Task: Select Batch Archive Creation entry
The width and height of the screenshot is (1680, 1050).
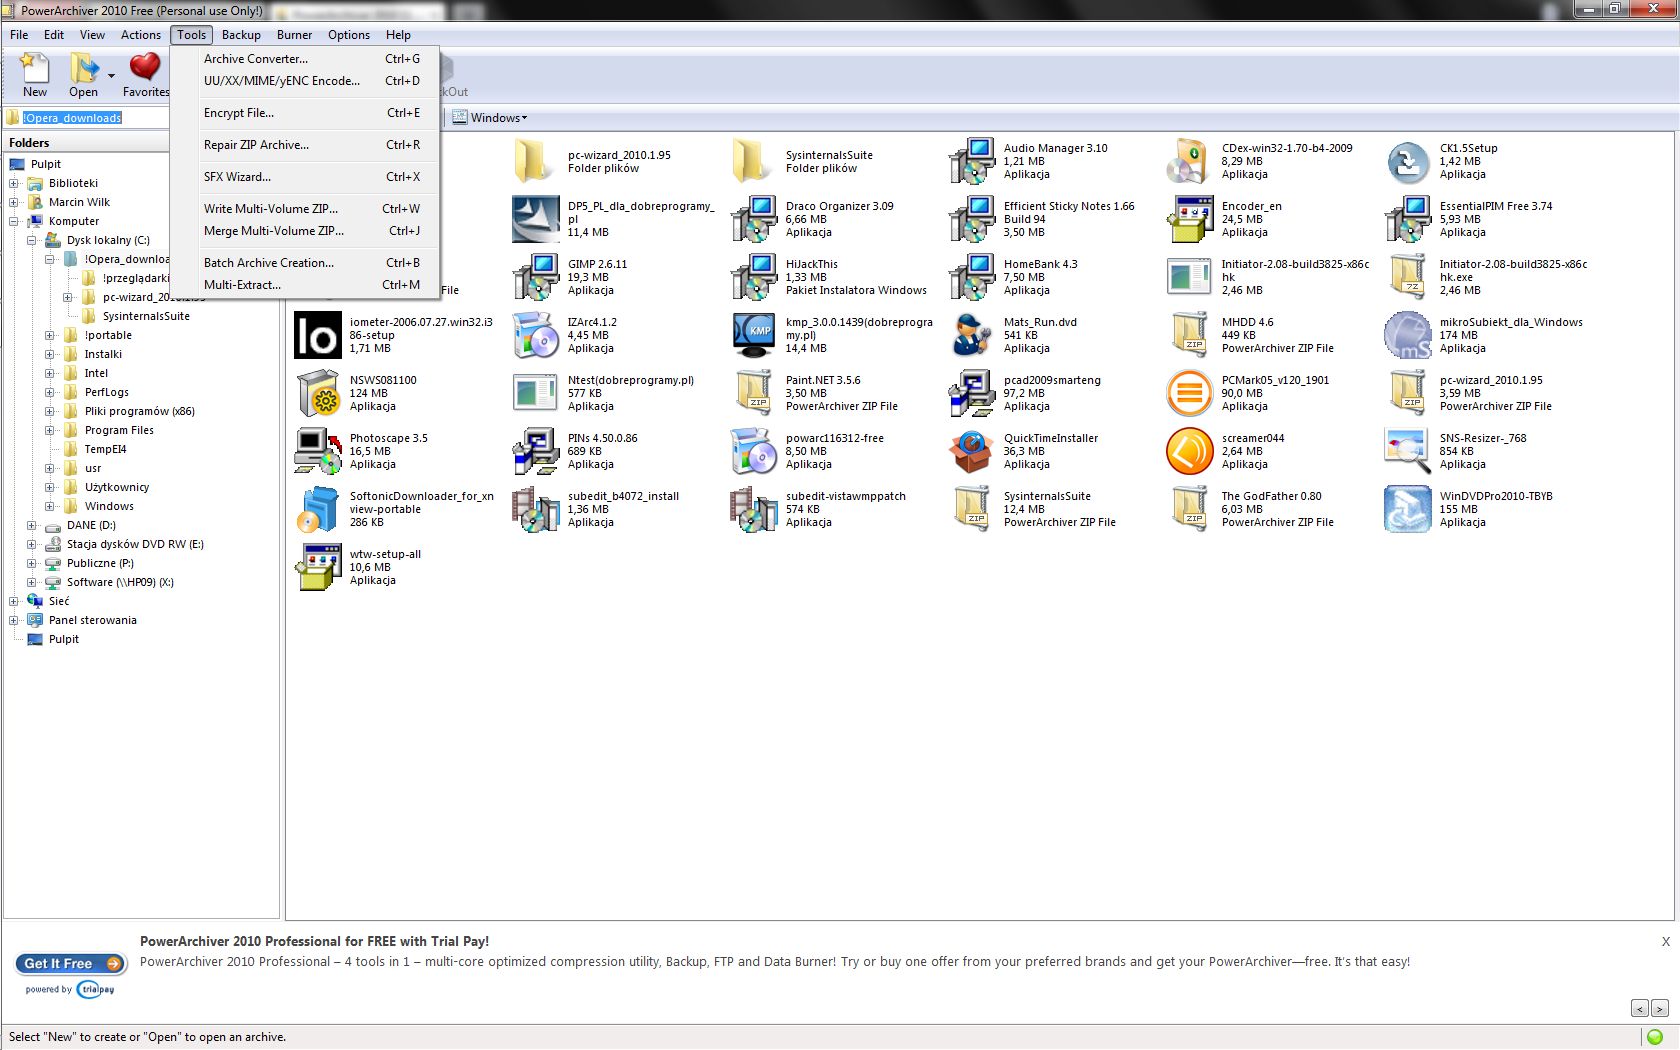Action: pos(305,263)
